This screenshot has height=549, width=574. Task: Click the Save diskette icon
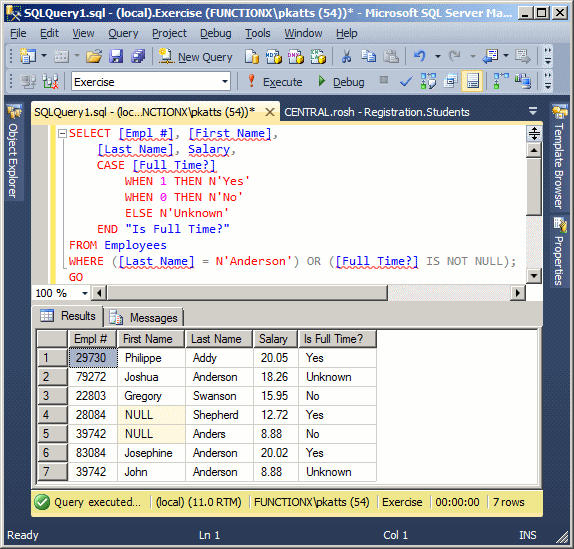[x=116, y=56]
